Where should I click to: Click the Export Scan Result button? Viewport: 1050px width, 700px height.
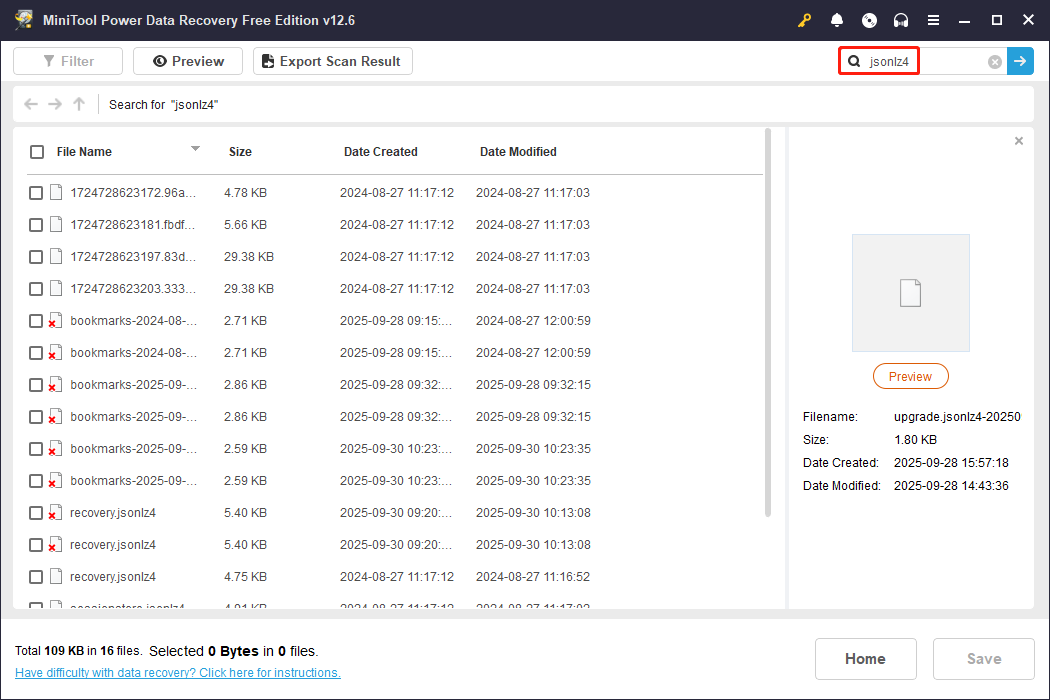[332, 61]
